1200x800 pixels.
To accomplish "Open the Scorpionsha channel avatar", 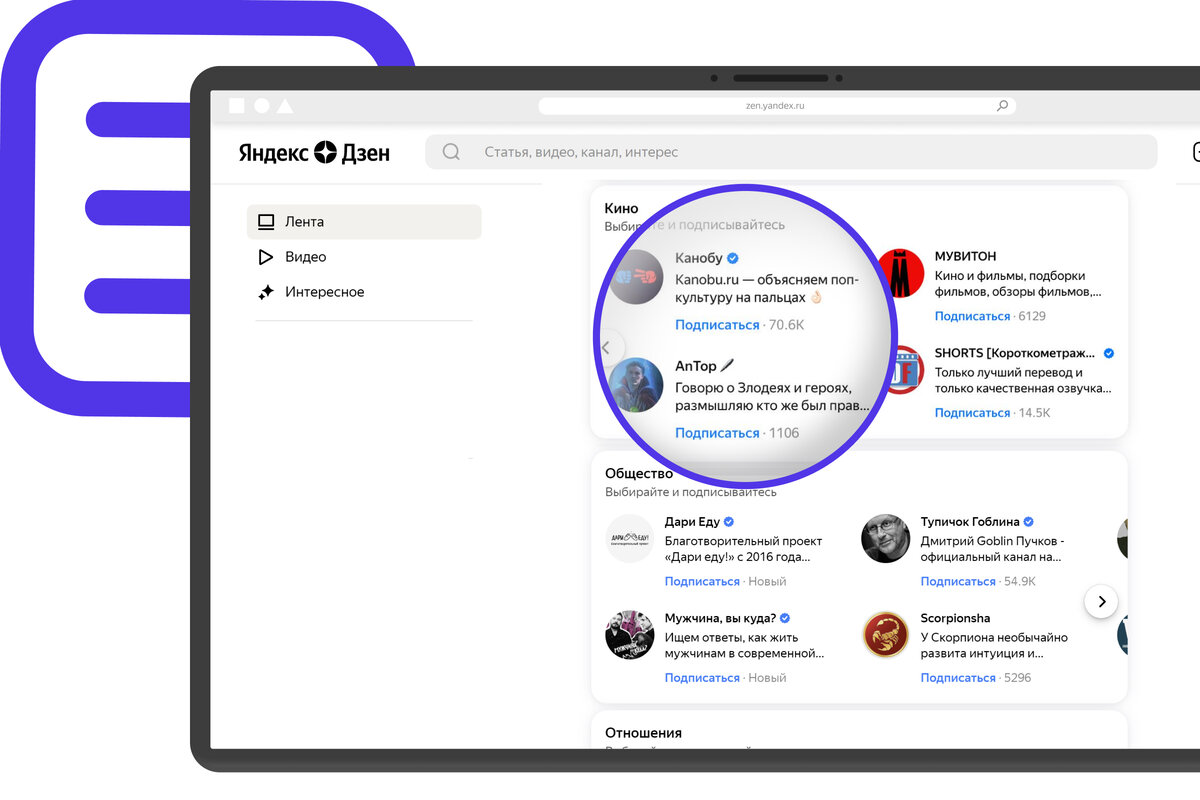I will pyautogui.click(x=885, y=635).
